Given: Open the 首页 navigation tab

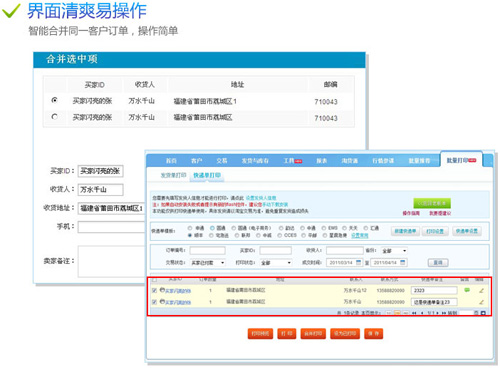Looking at the screenshot, I should point(171,161).
